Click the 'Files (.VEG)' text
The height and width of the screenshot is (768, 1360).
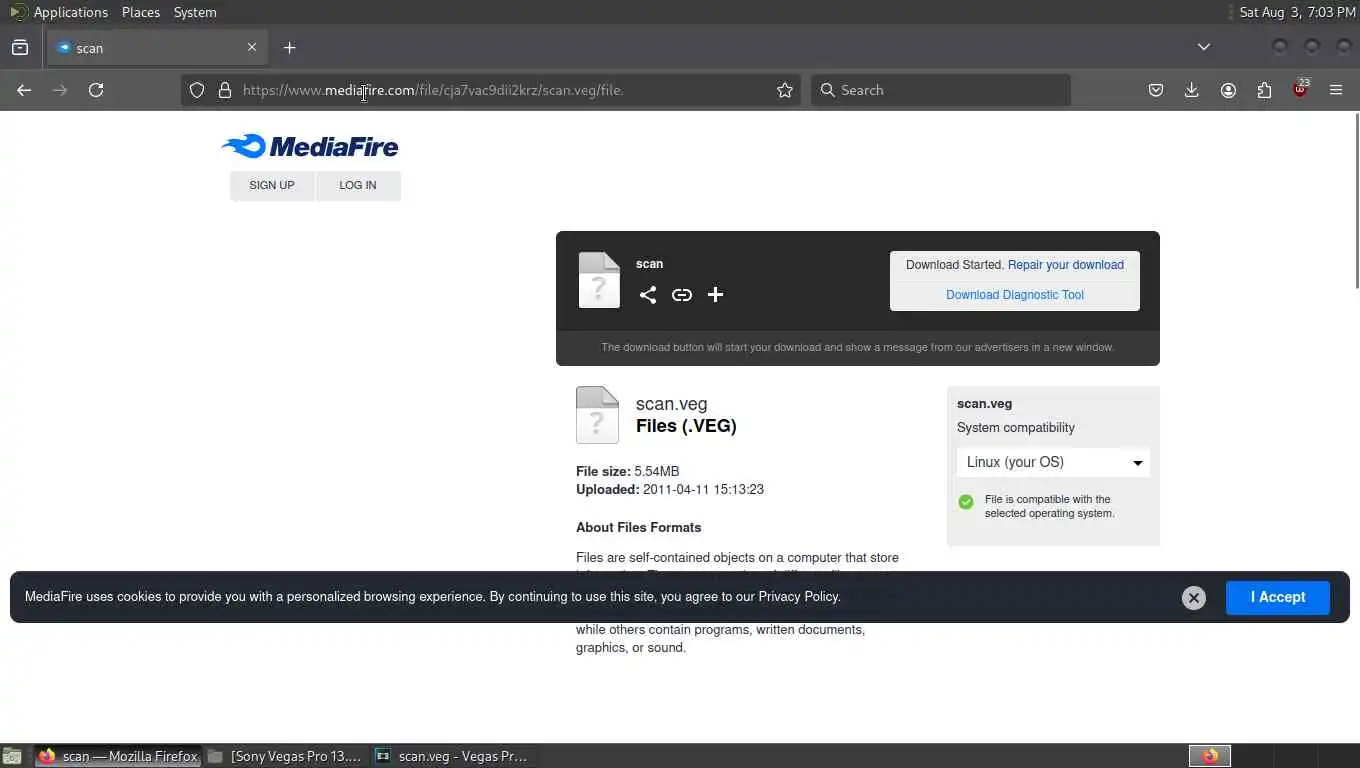click(686, 426)
